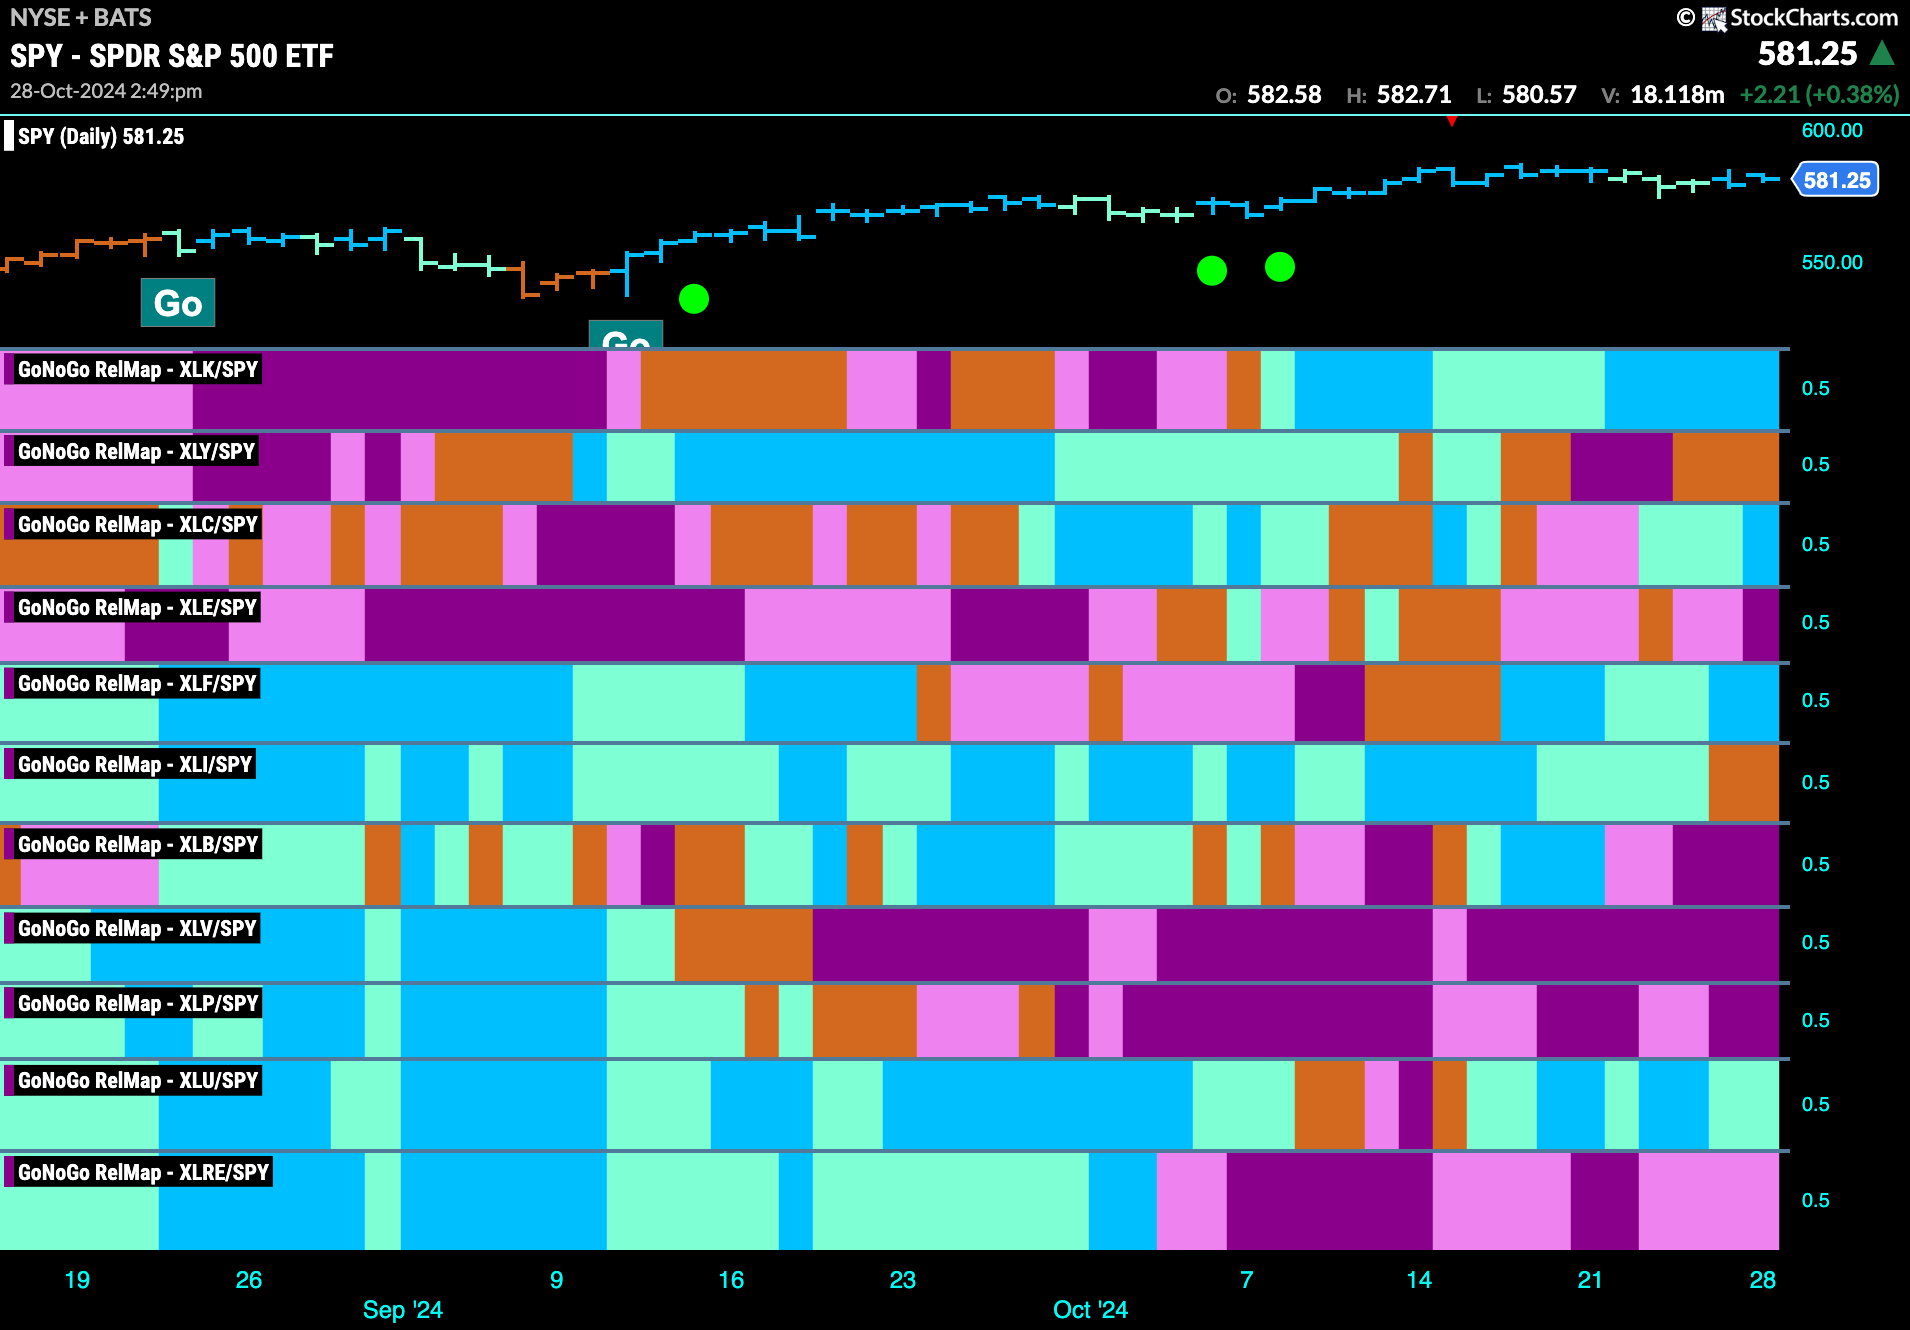Click the open price value 582.58

point(1284,95)
